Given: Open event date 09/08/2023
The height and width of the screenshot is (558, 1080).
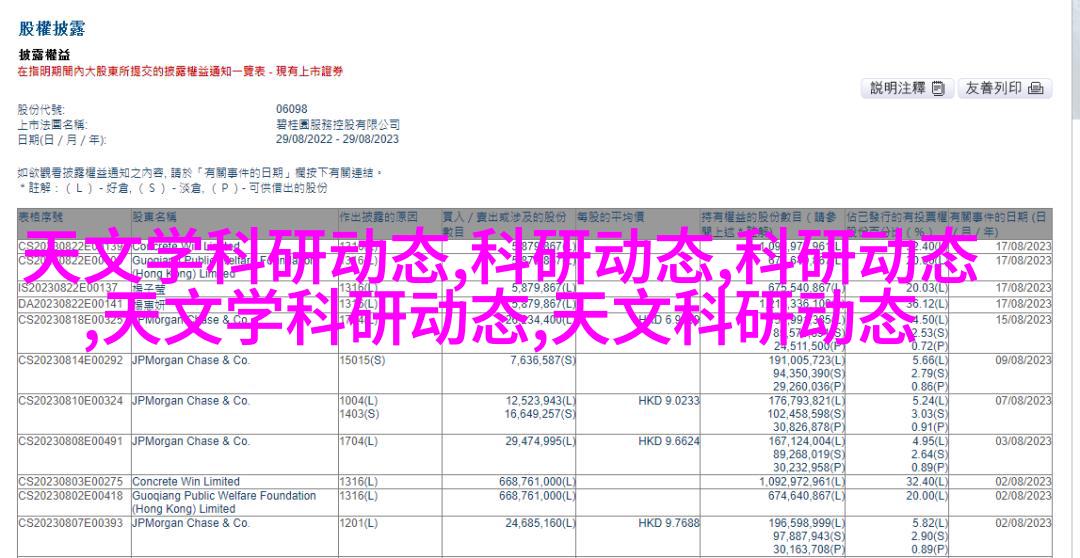Looking at the screenshot, I should (1023, 360).
